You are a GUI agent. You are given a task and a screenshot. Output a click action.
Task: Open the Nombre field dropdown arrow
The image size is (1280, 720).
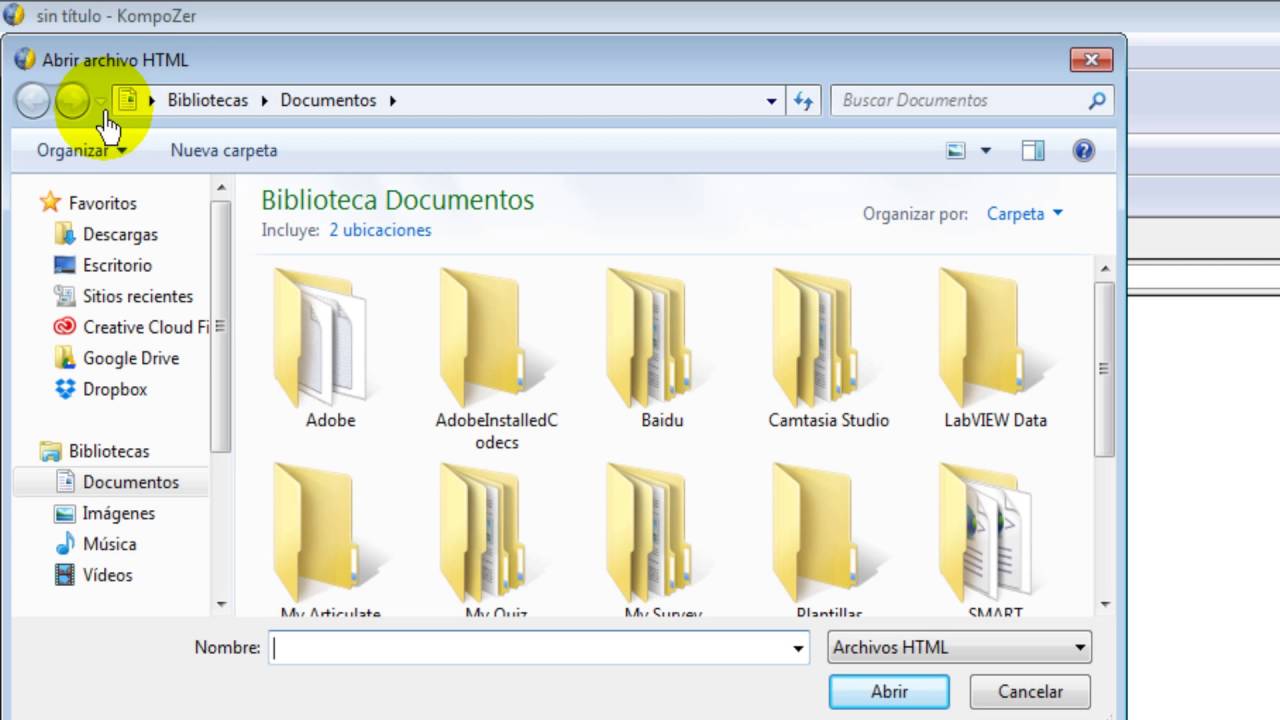click(798, 648)
